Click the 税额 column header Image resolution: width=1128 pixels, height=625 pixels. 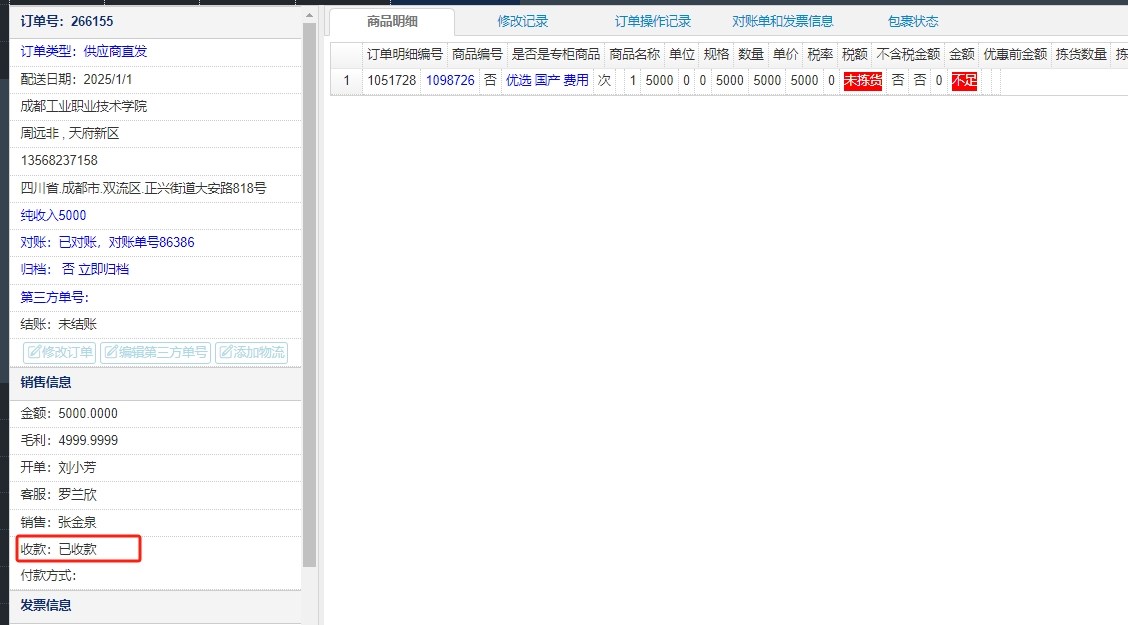tap(855, 54)
